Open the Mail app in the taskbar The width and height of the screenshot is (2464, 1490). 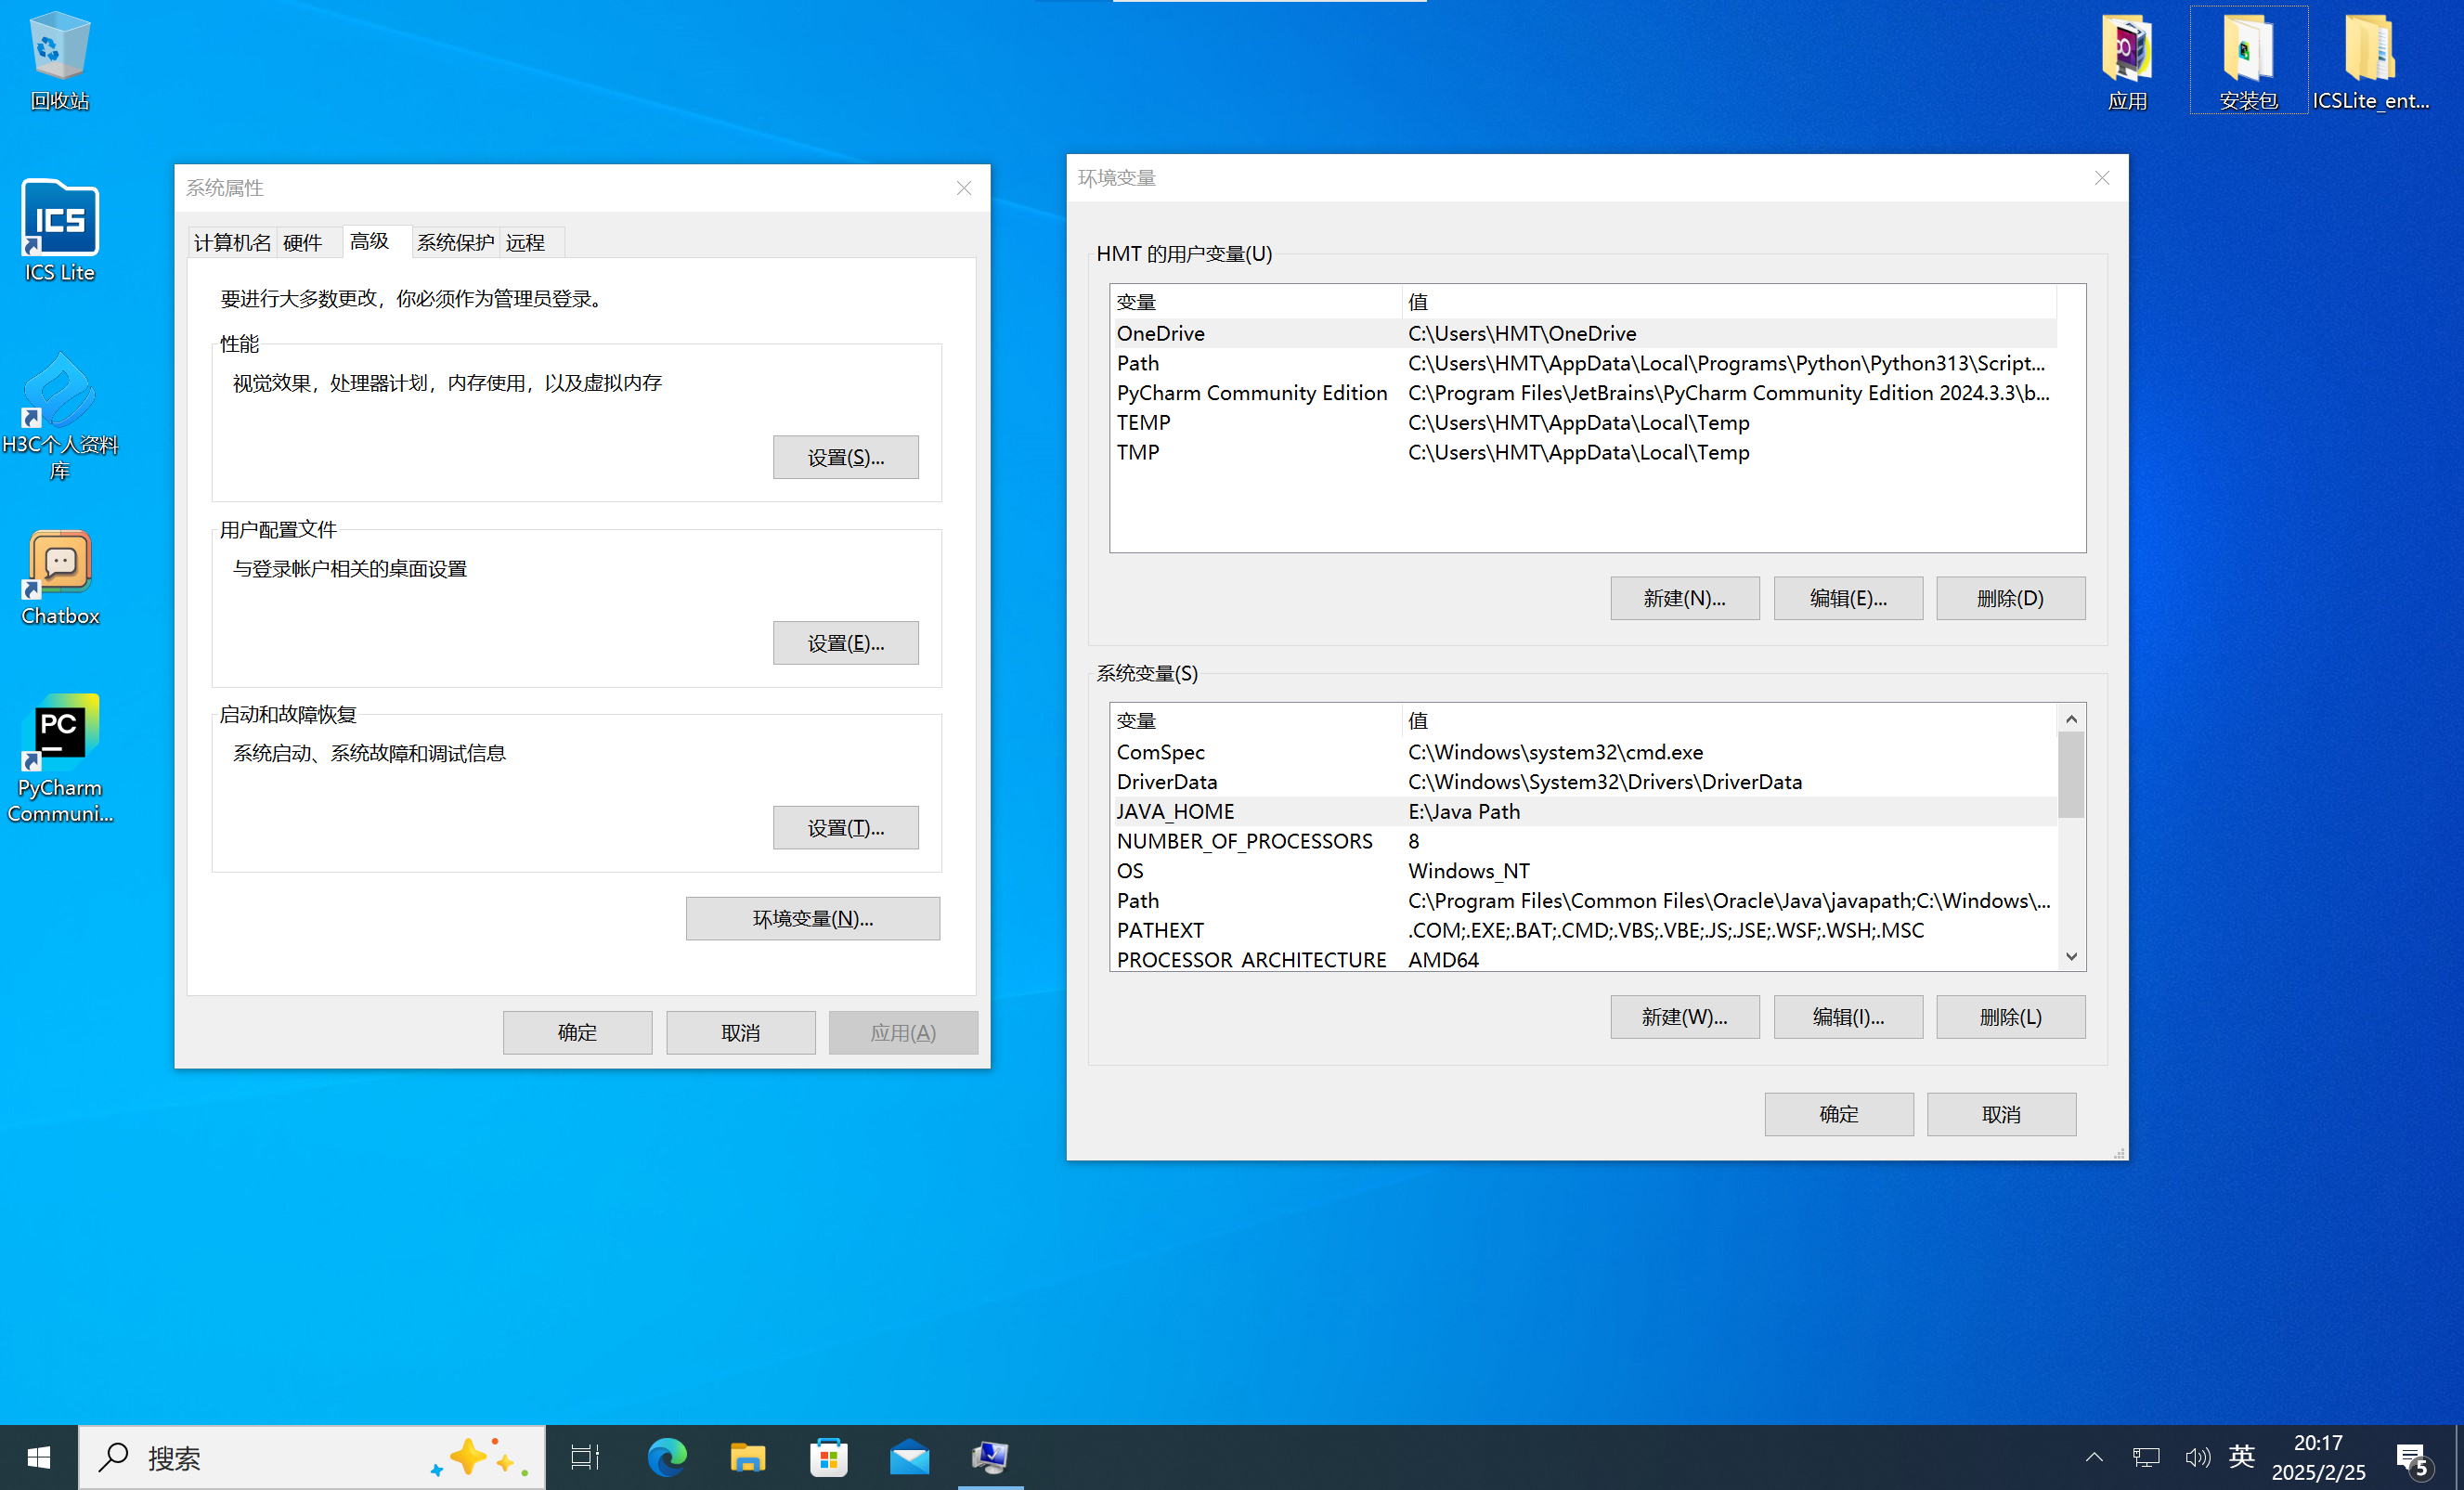909,1457
